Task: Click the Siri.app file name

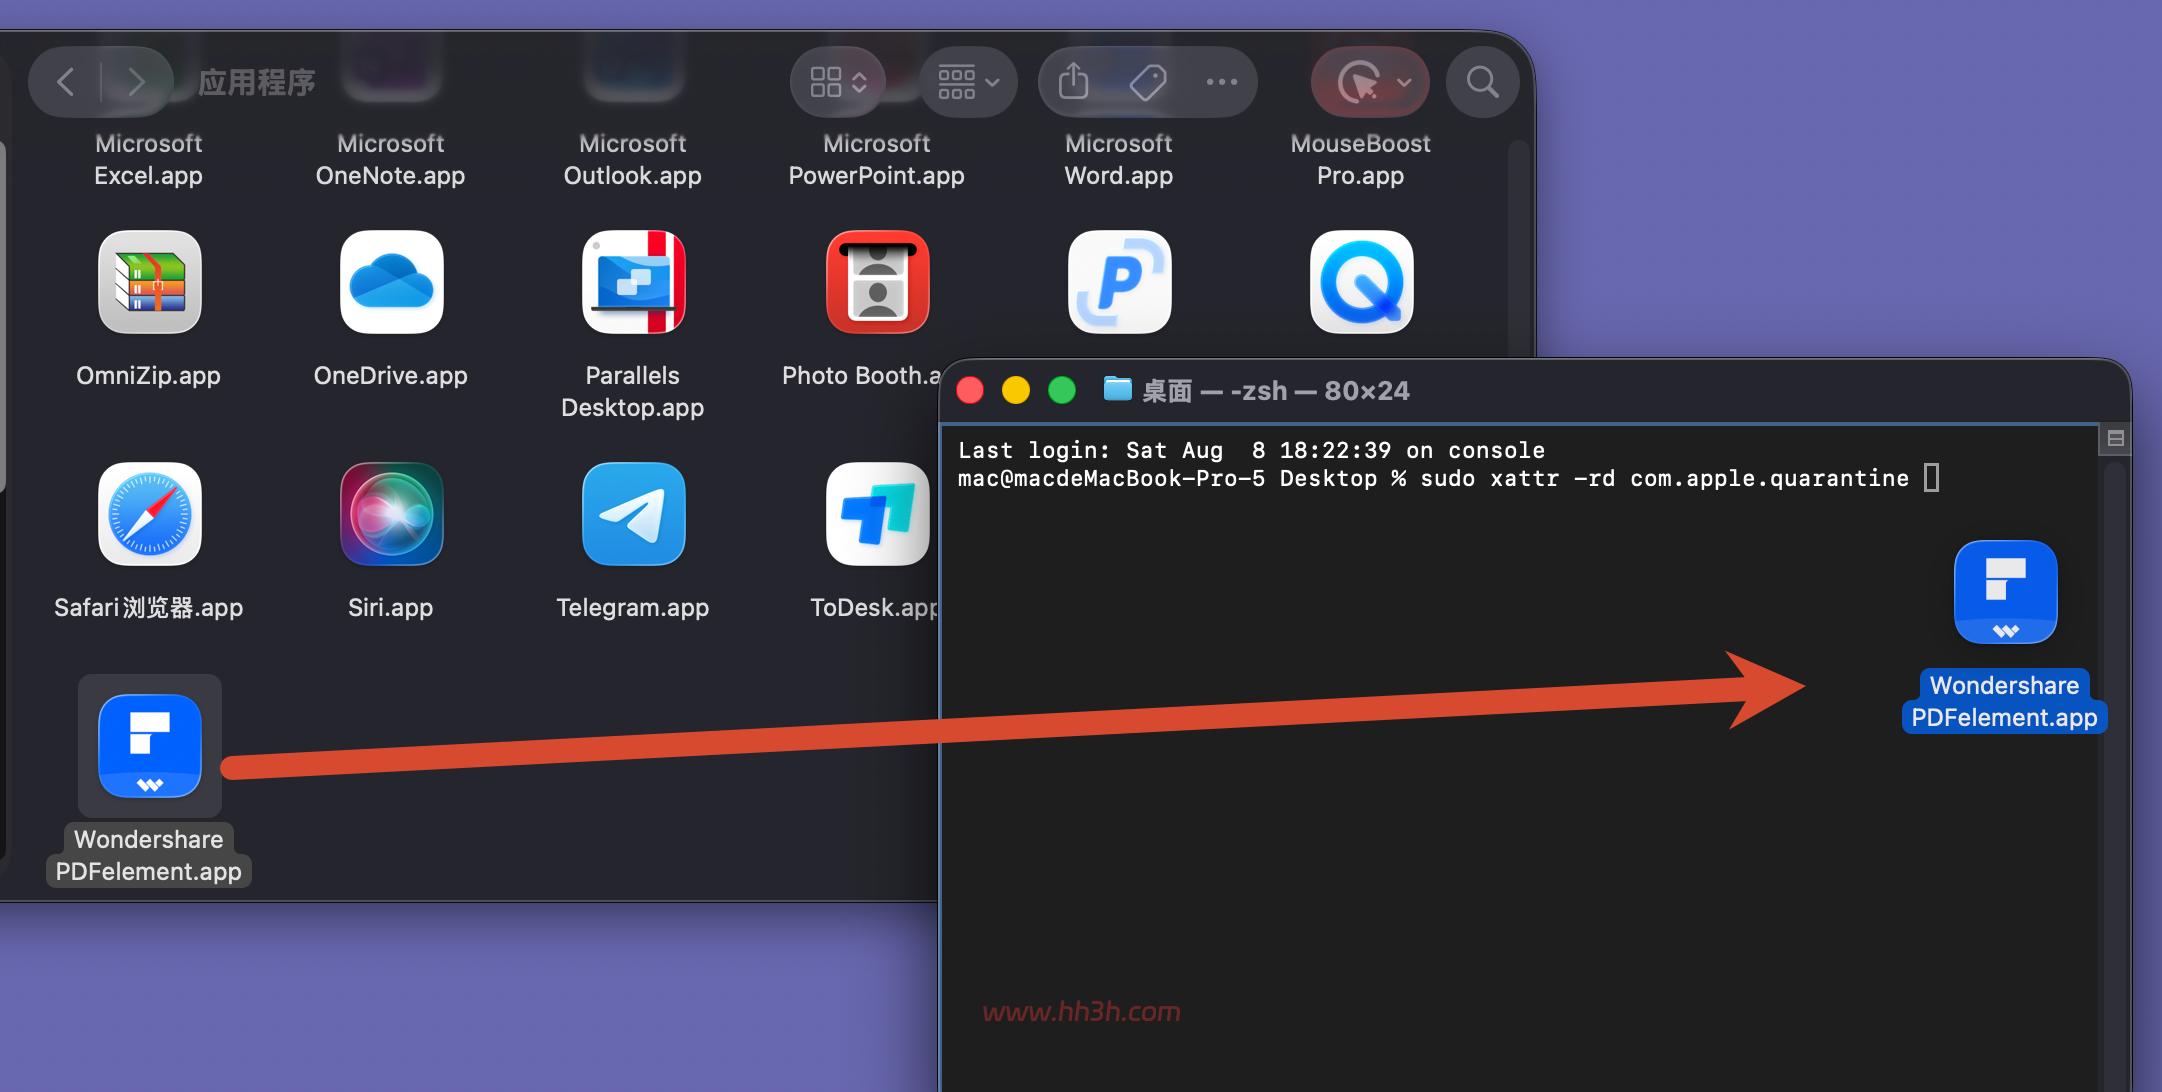Action: (391, 608)
